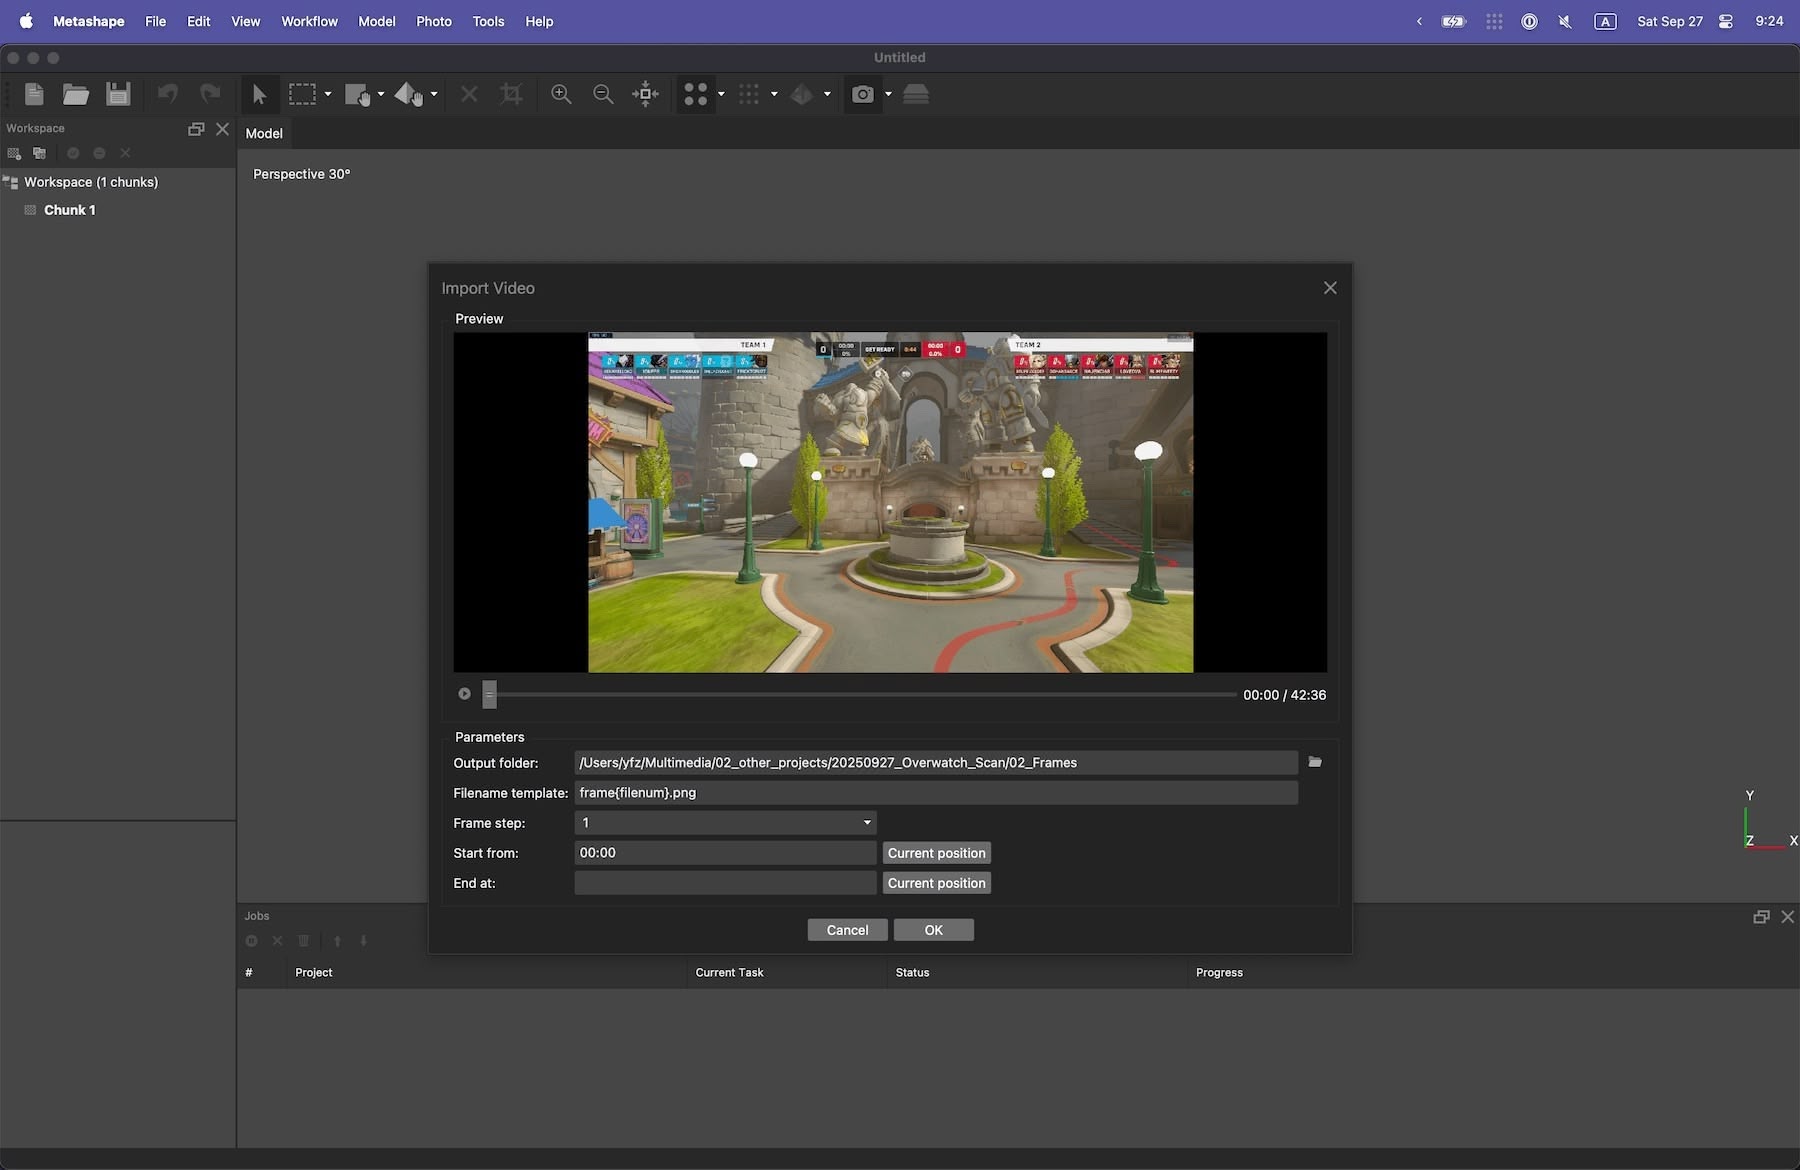Click the Zoom Out magnifier
1800x1170 pixels.
click(603, 94)
